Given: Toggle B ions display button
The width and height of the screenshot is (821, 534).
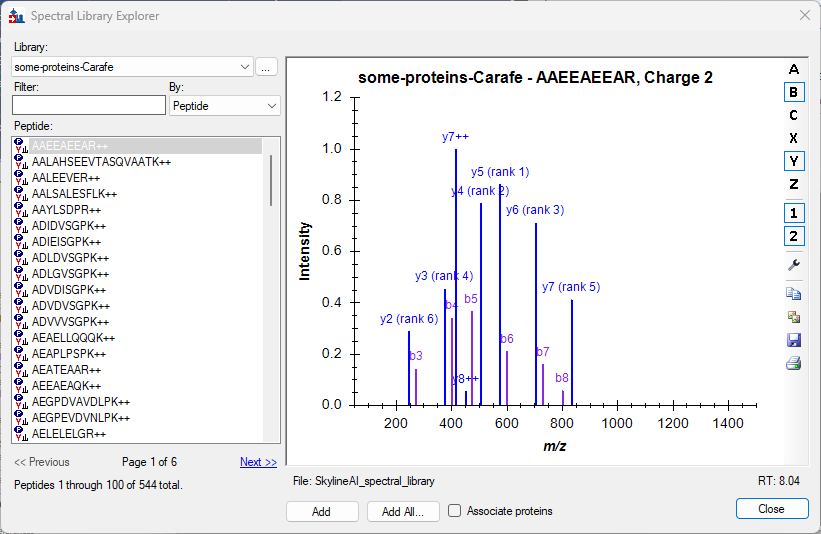Looking at the screenshot, I should pyautogui.click(x=794, y=92).
